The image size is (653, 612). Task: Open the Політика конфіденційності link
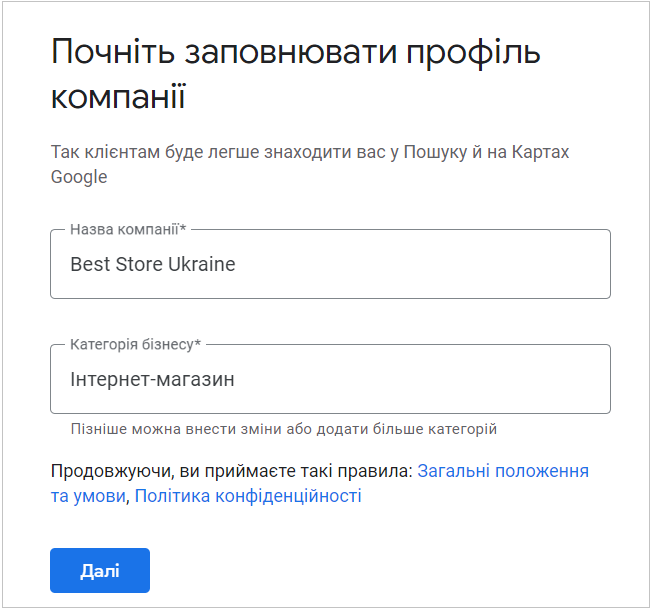248,495
